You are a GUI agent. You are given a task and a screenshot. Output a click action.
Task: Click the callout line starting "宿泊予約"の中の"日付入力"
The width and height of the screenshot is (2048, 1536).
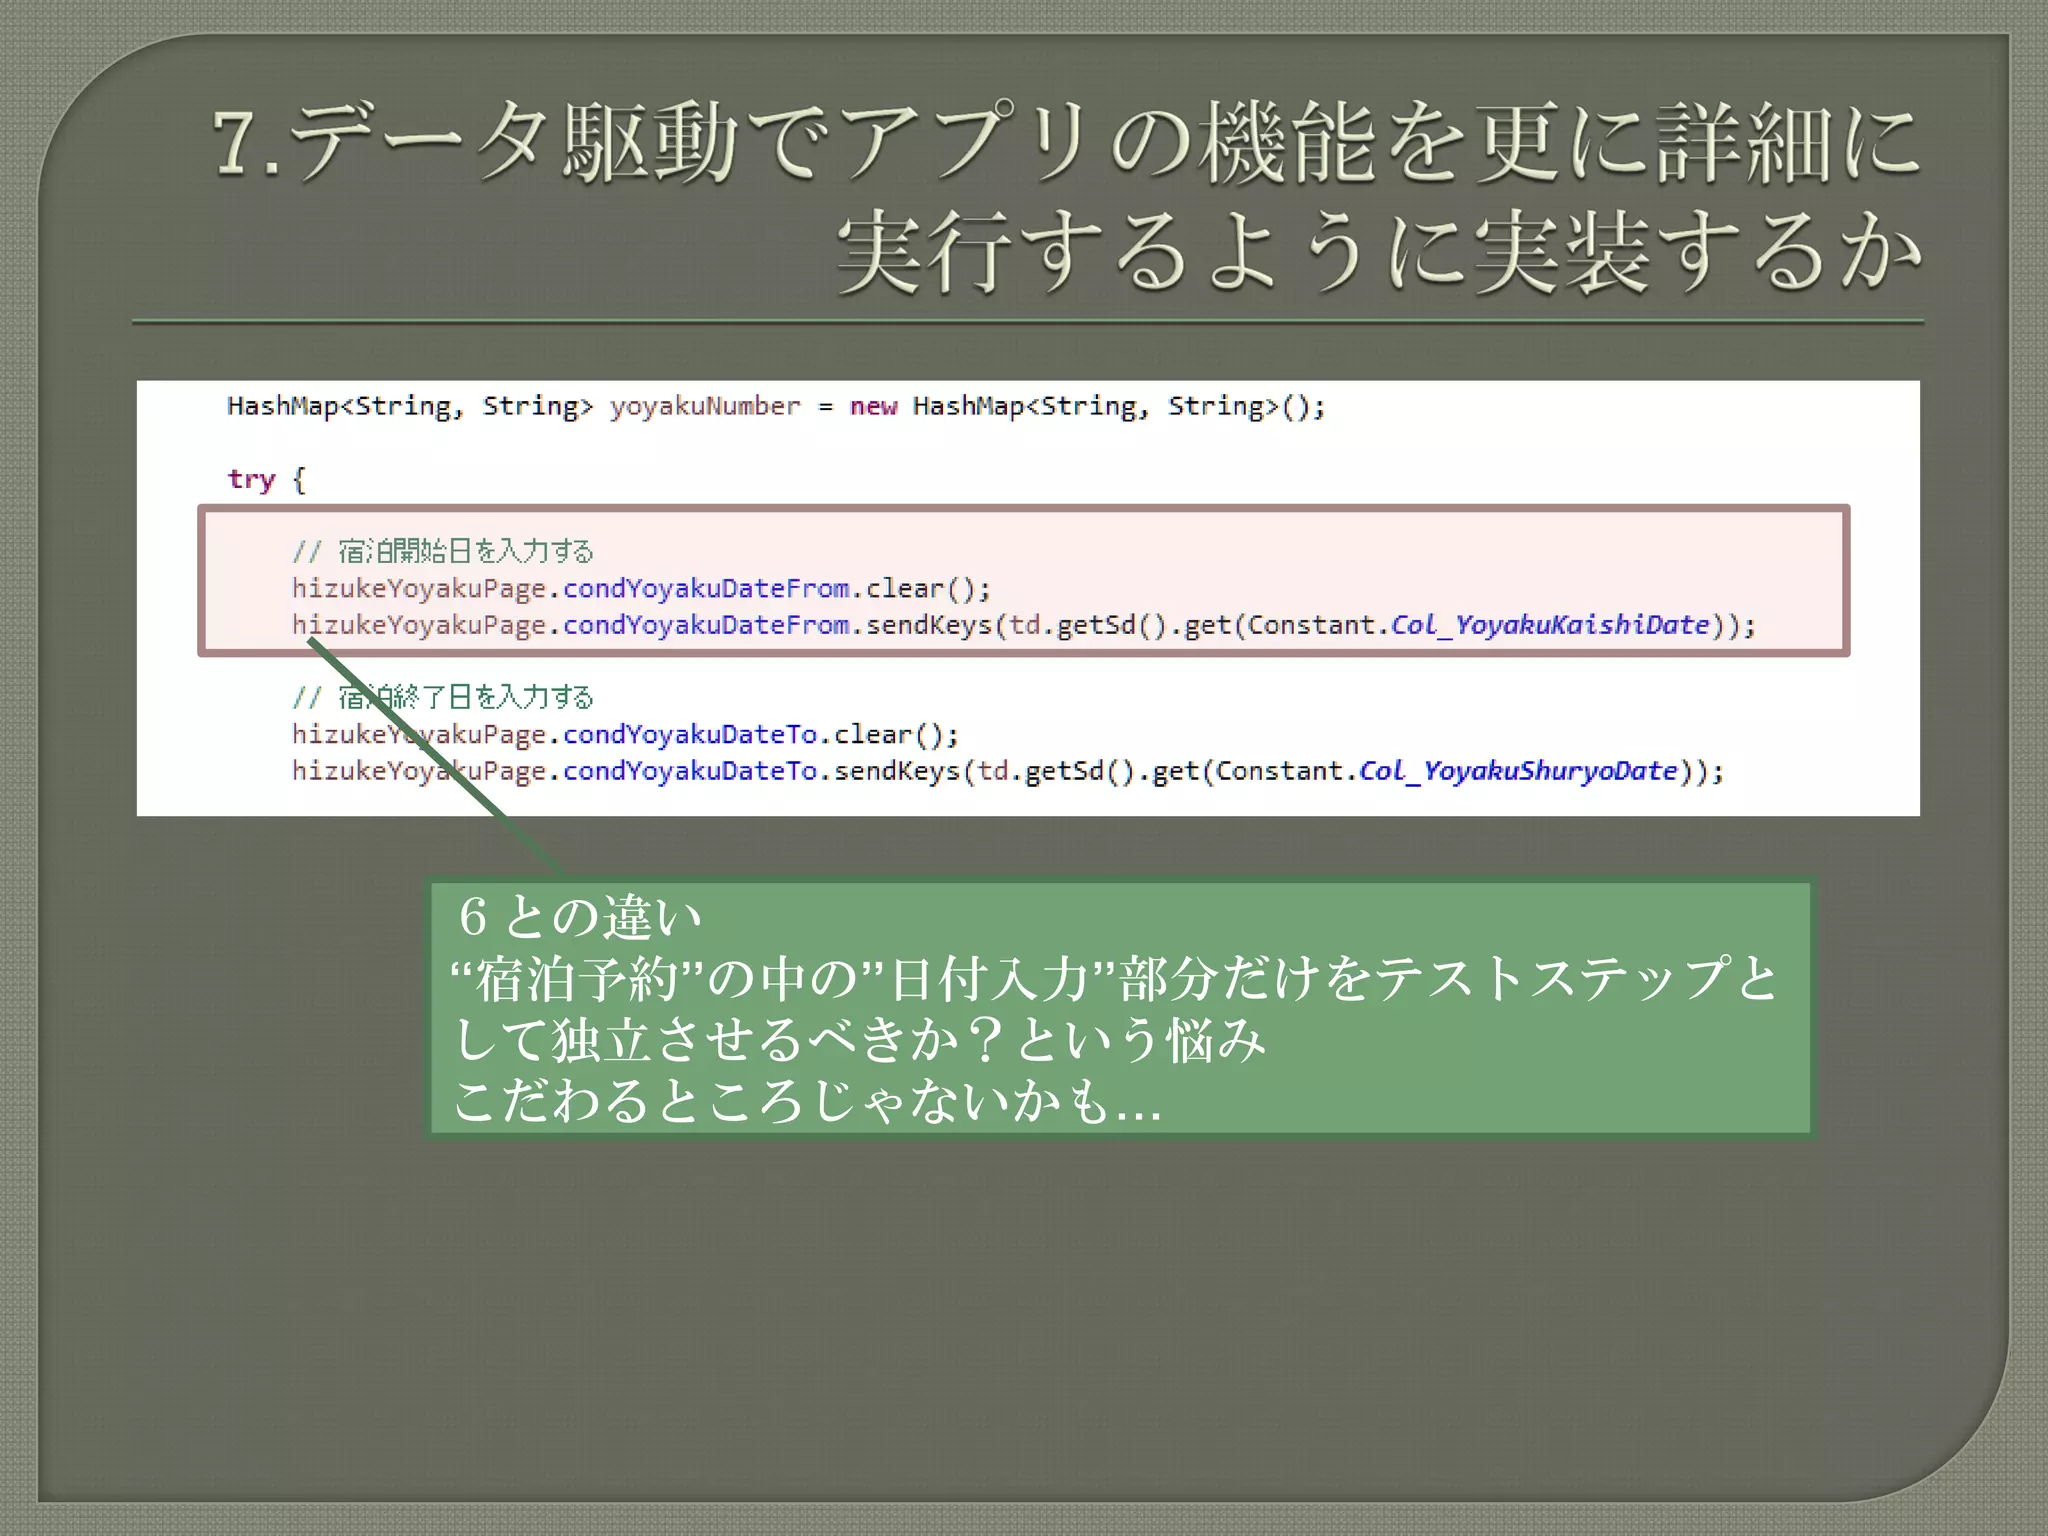tap(1115, 979)
